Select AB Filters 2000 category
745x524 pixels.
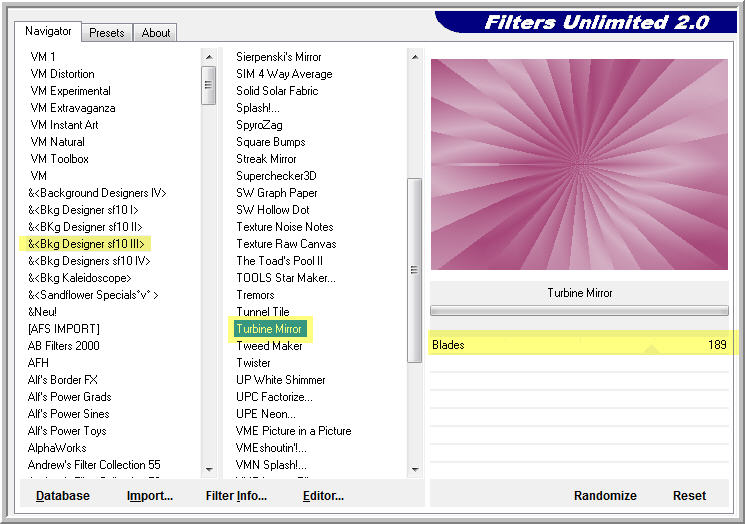pyautogui.click(x=64, y=346)
